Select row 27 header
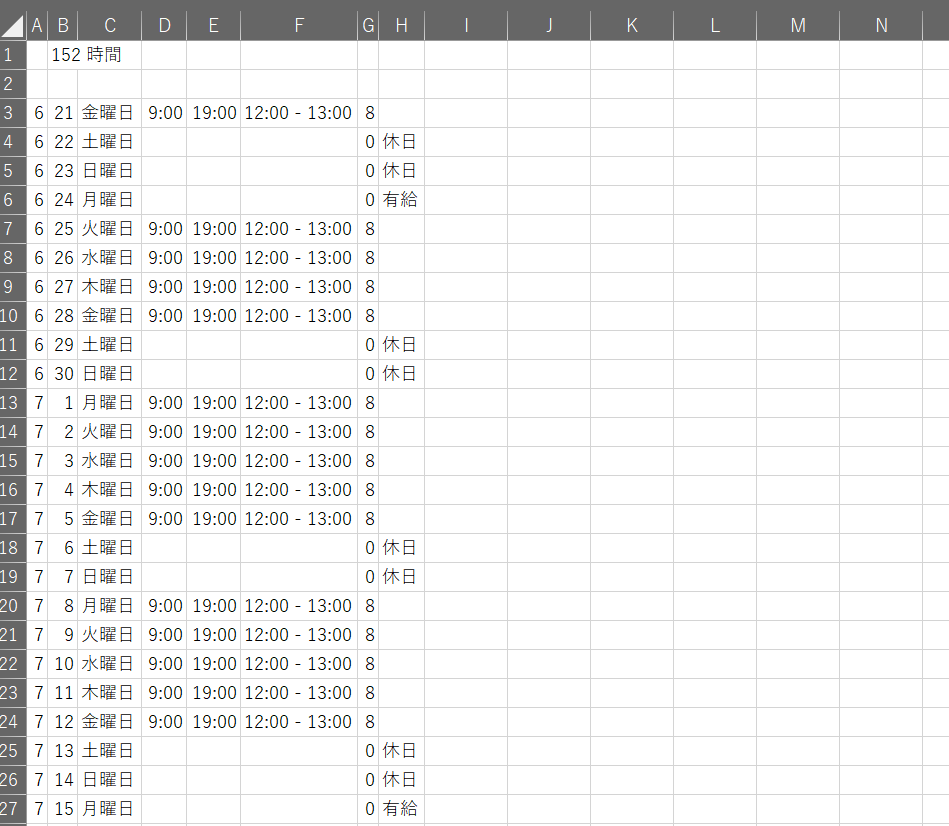This screenshot has height=826, width=949. click(13, 809)
